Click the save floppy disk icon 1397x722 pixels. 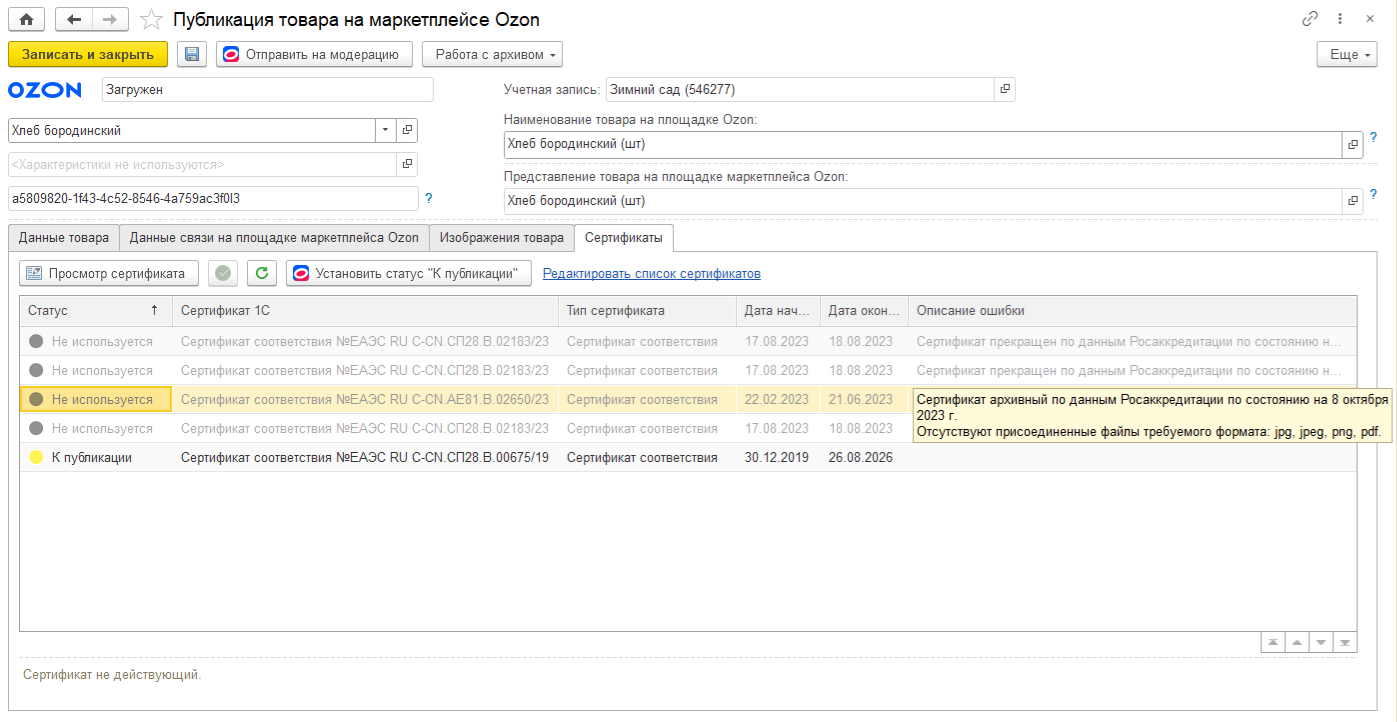click(192, 54)
